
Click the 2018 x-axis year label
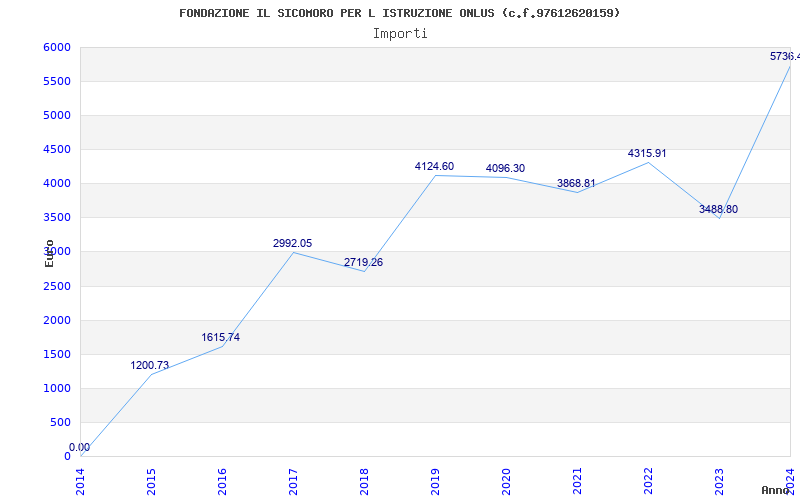click(x=364, y=482)
